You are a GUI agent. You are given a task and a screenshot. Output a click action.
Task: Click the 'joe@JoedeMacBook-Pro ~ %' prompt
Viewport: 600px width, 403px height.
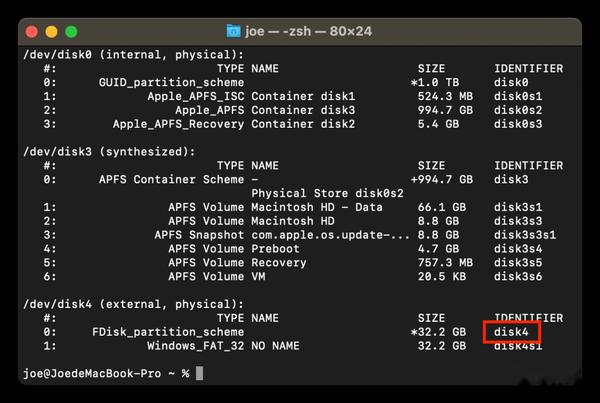click(106, 374)
